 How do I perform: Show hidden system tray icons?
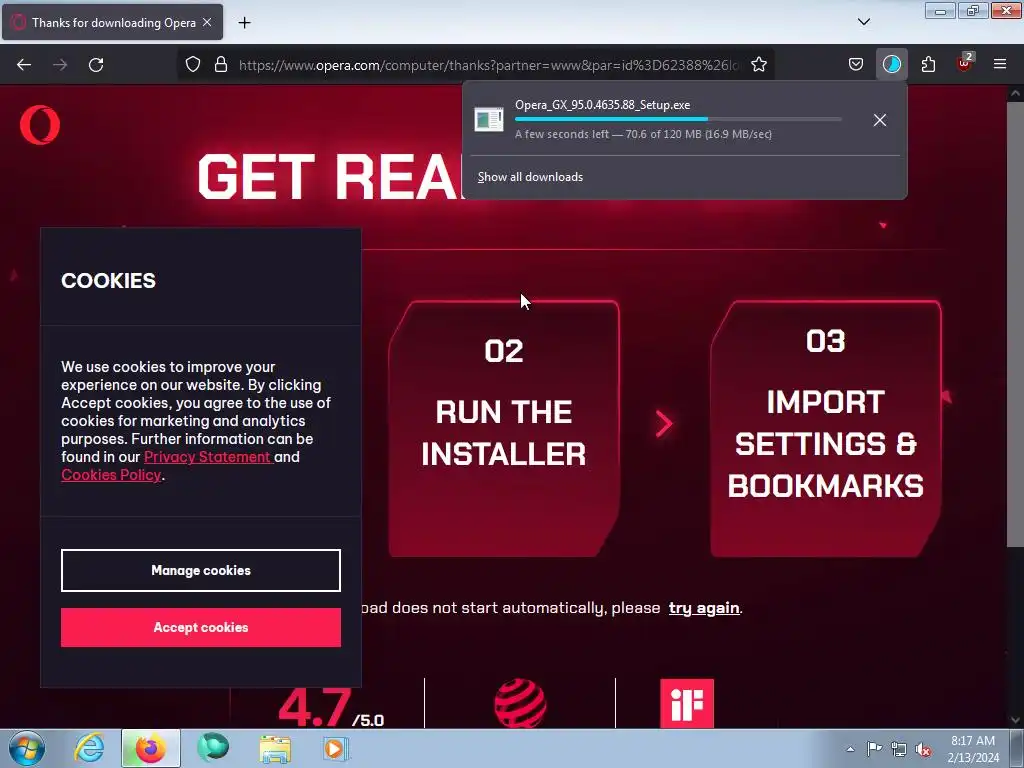click(x=850, y=750)
